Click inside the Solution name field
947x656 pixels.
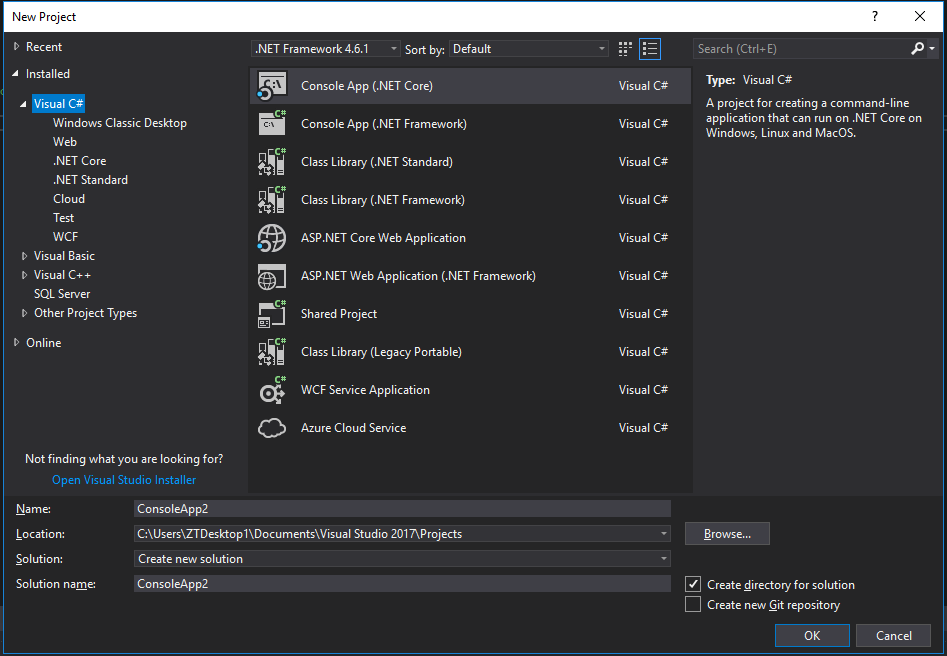click(400, 583)
